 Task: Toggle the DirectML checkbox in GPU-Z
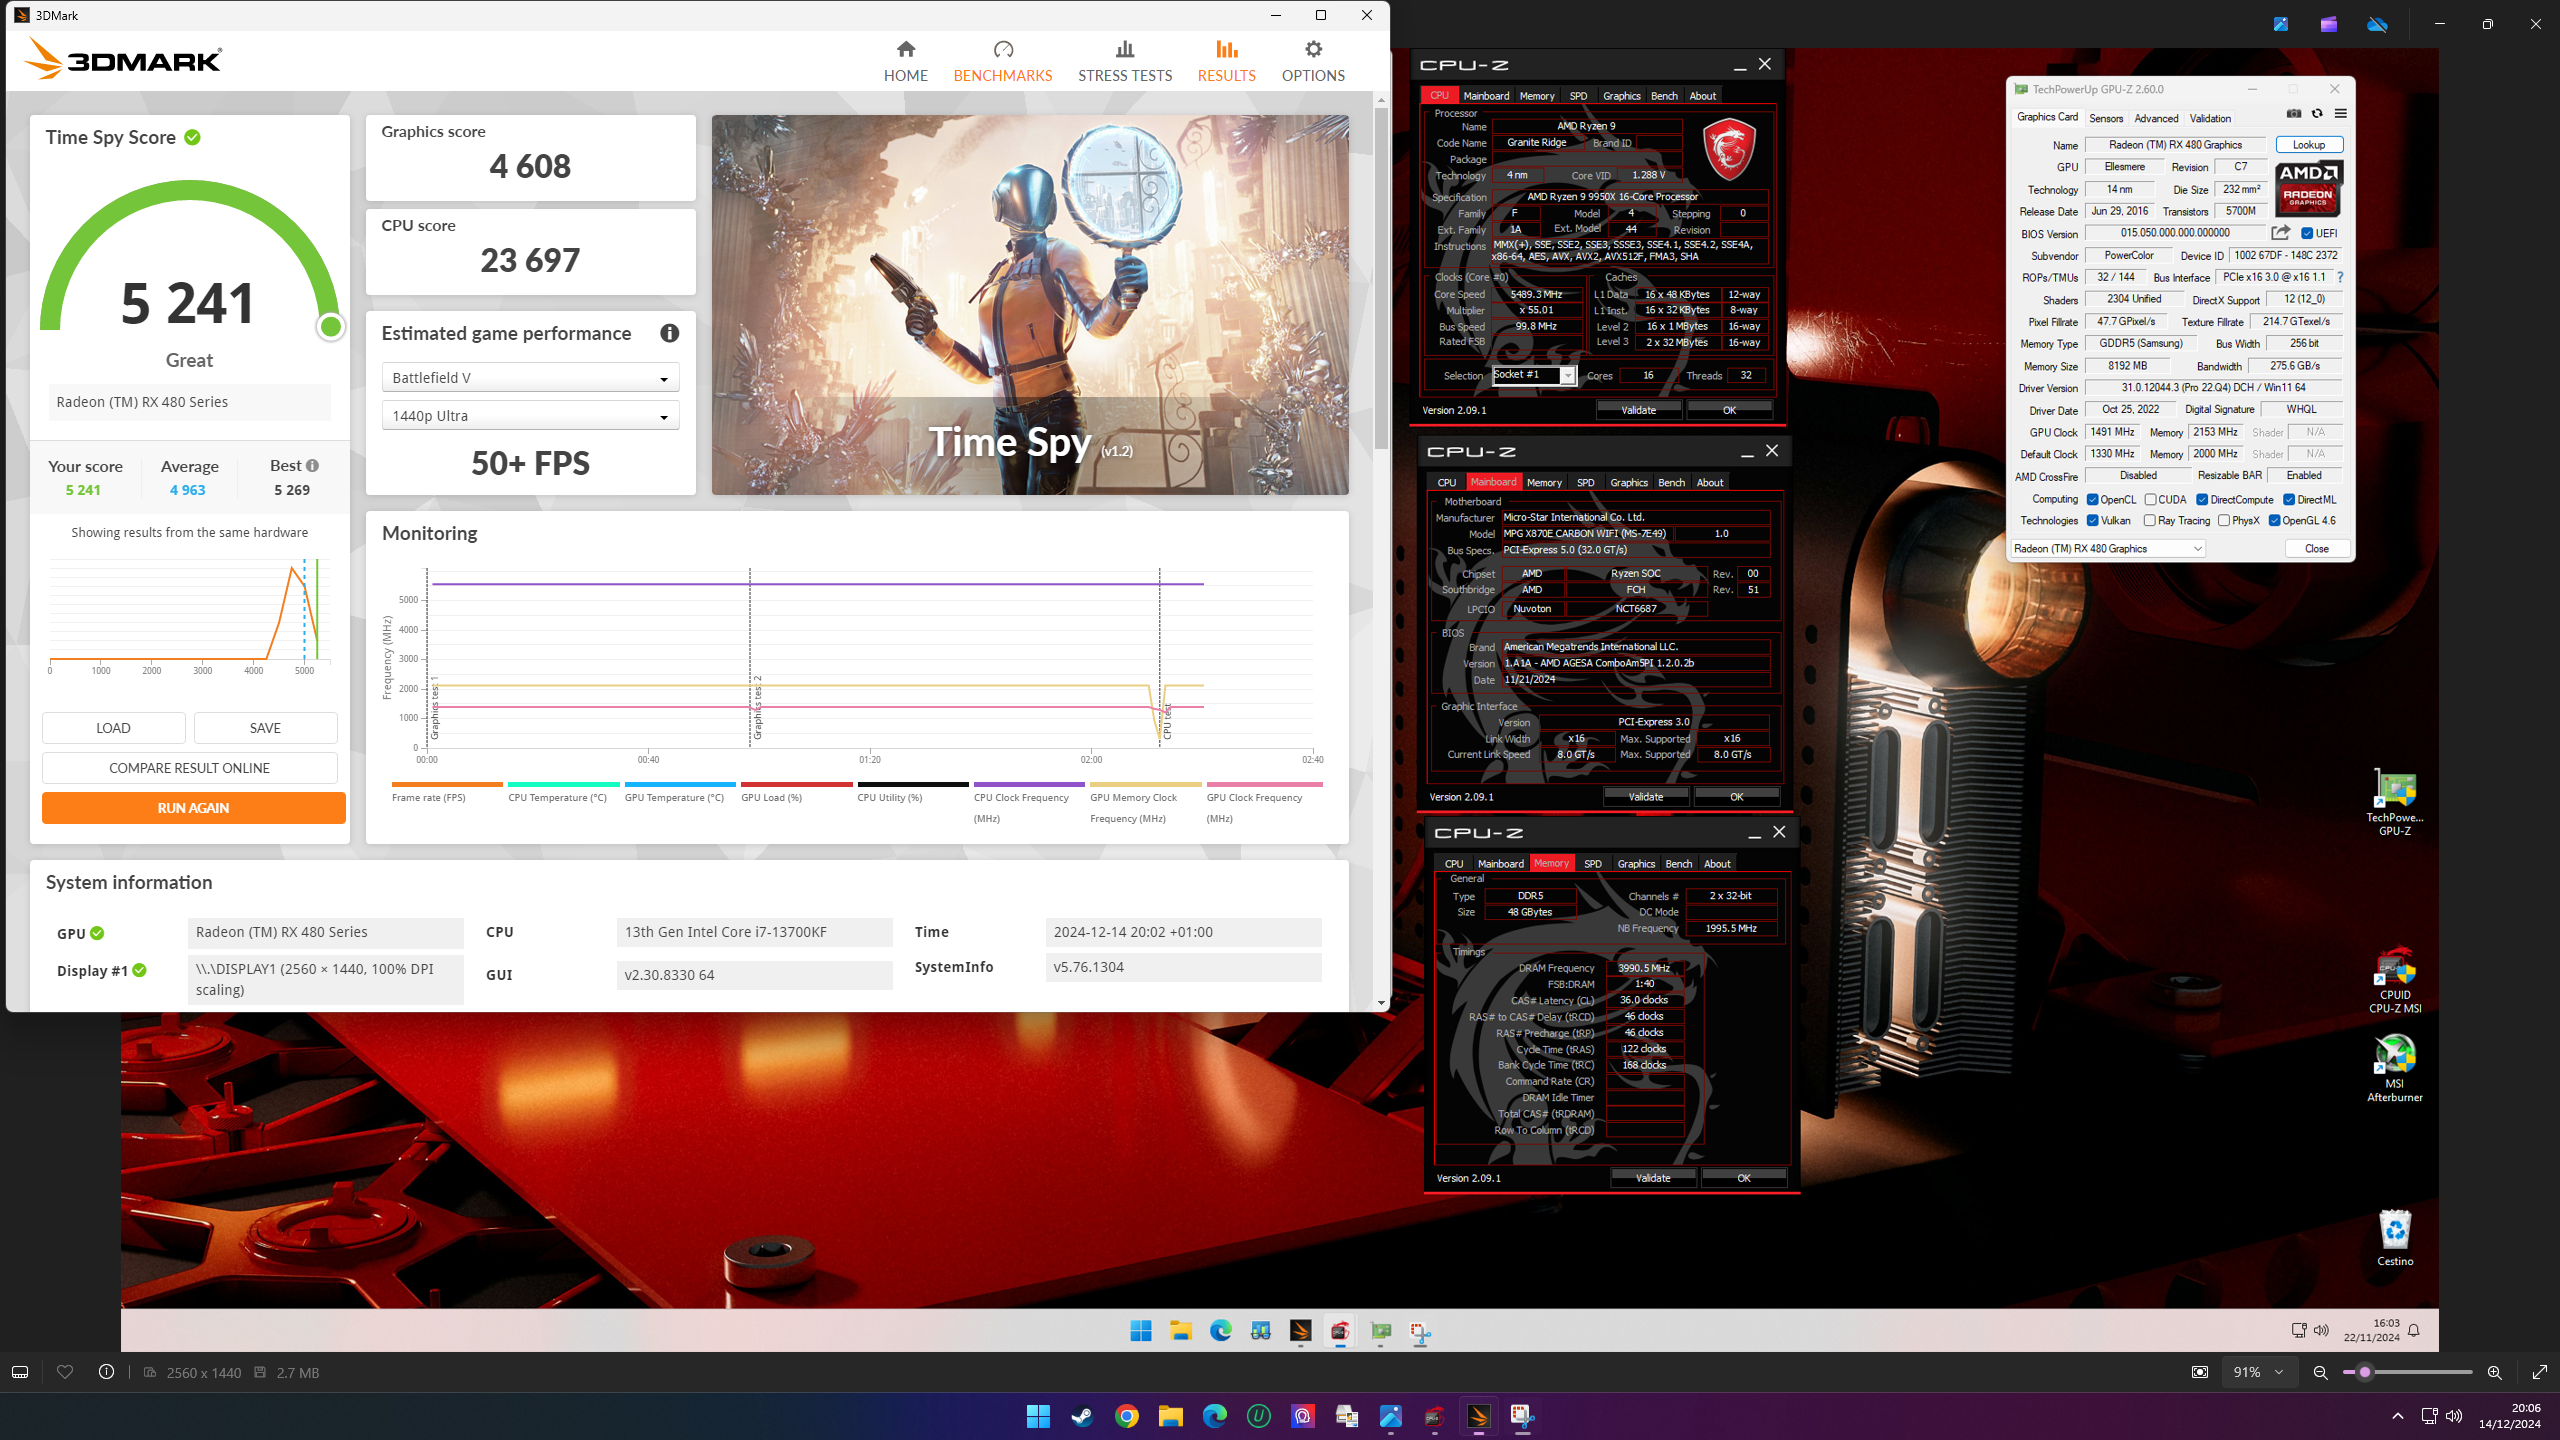2289,499
